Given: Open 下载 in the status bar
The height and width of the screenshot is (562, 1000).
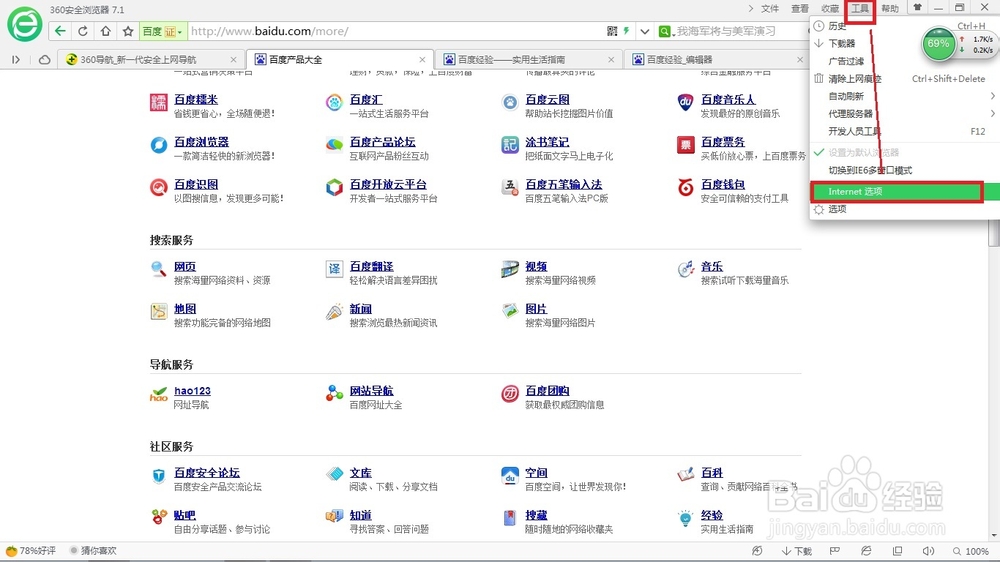Looking at the screenshot, I should 797,551.
